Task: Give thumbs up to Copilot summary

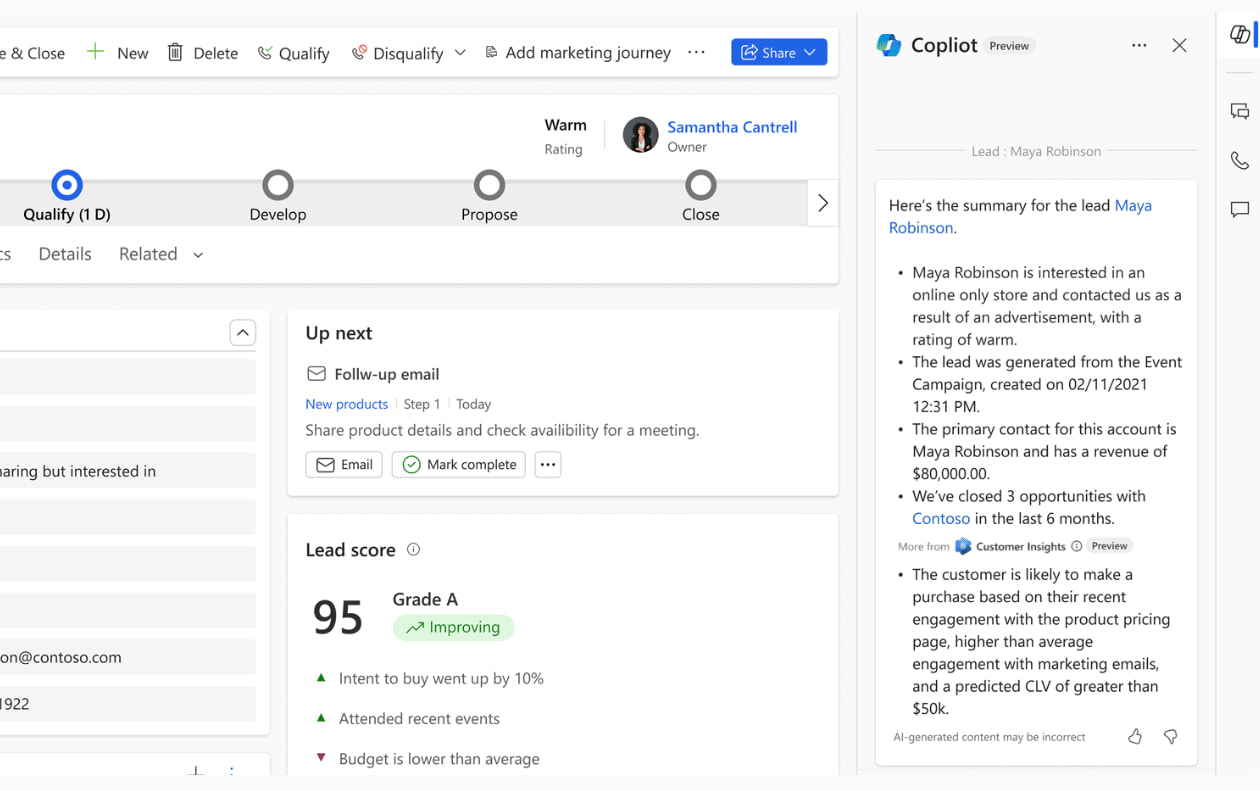Action: point(1135,737)
